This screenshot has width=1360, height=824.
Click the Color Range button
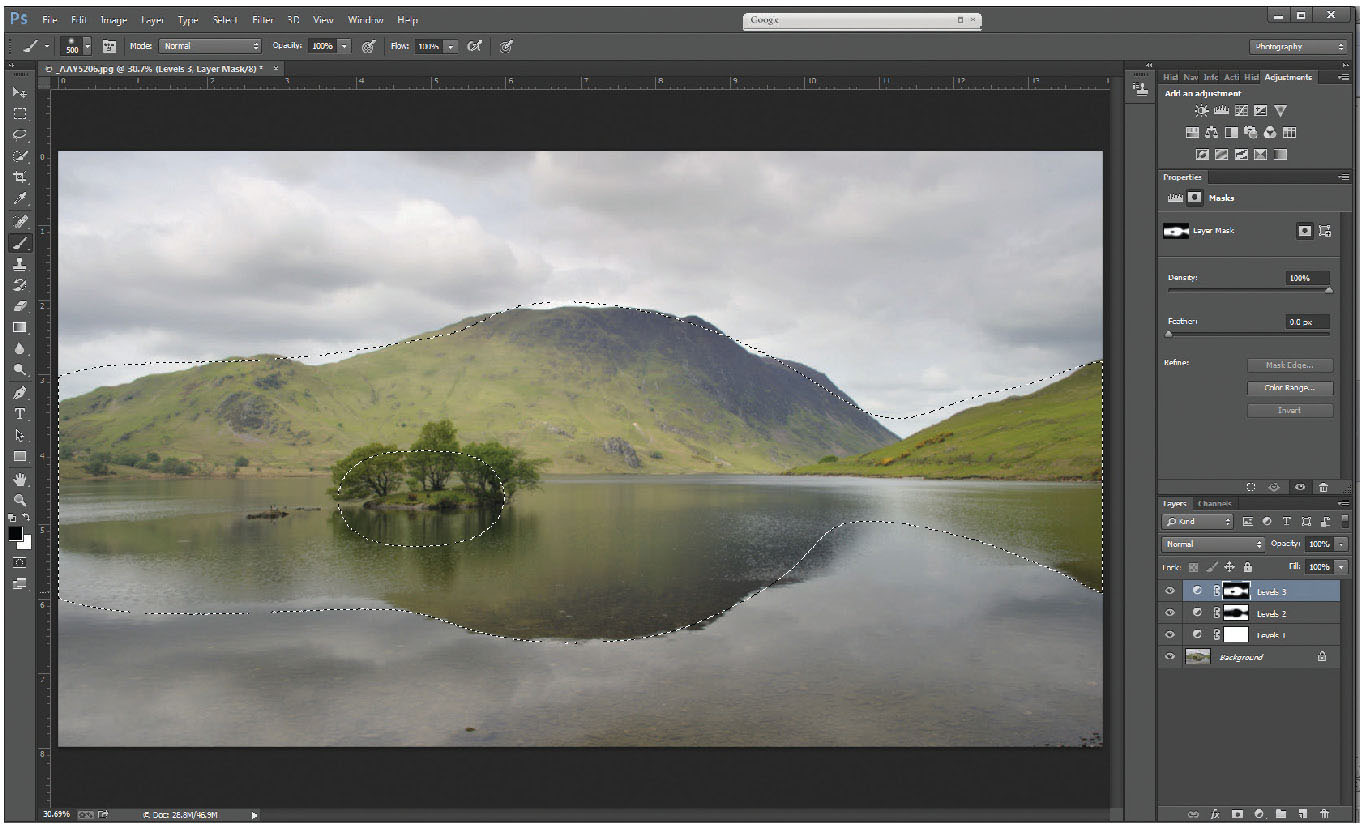tap(1290, 388)
